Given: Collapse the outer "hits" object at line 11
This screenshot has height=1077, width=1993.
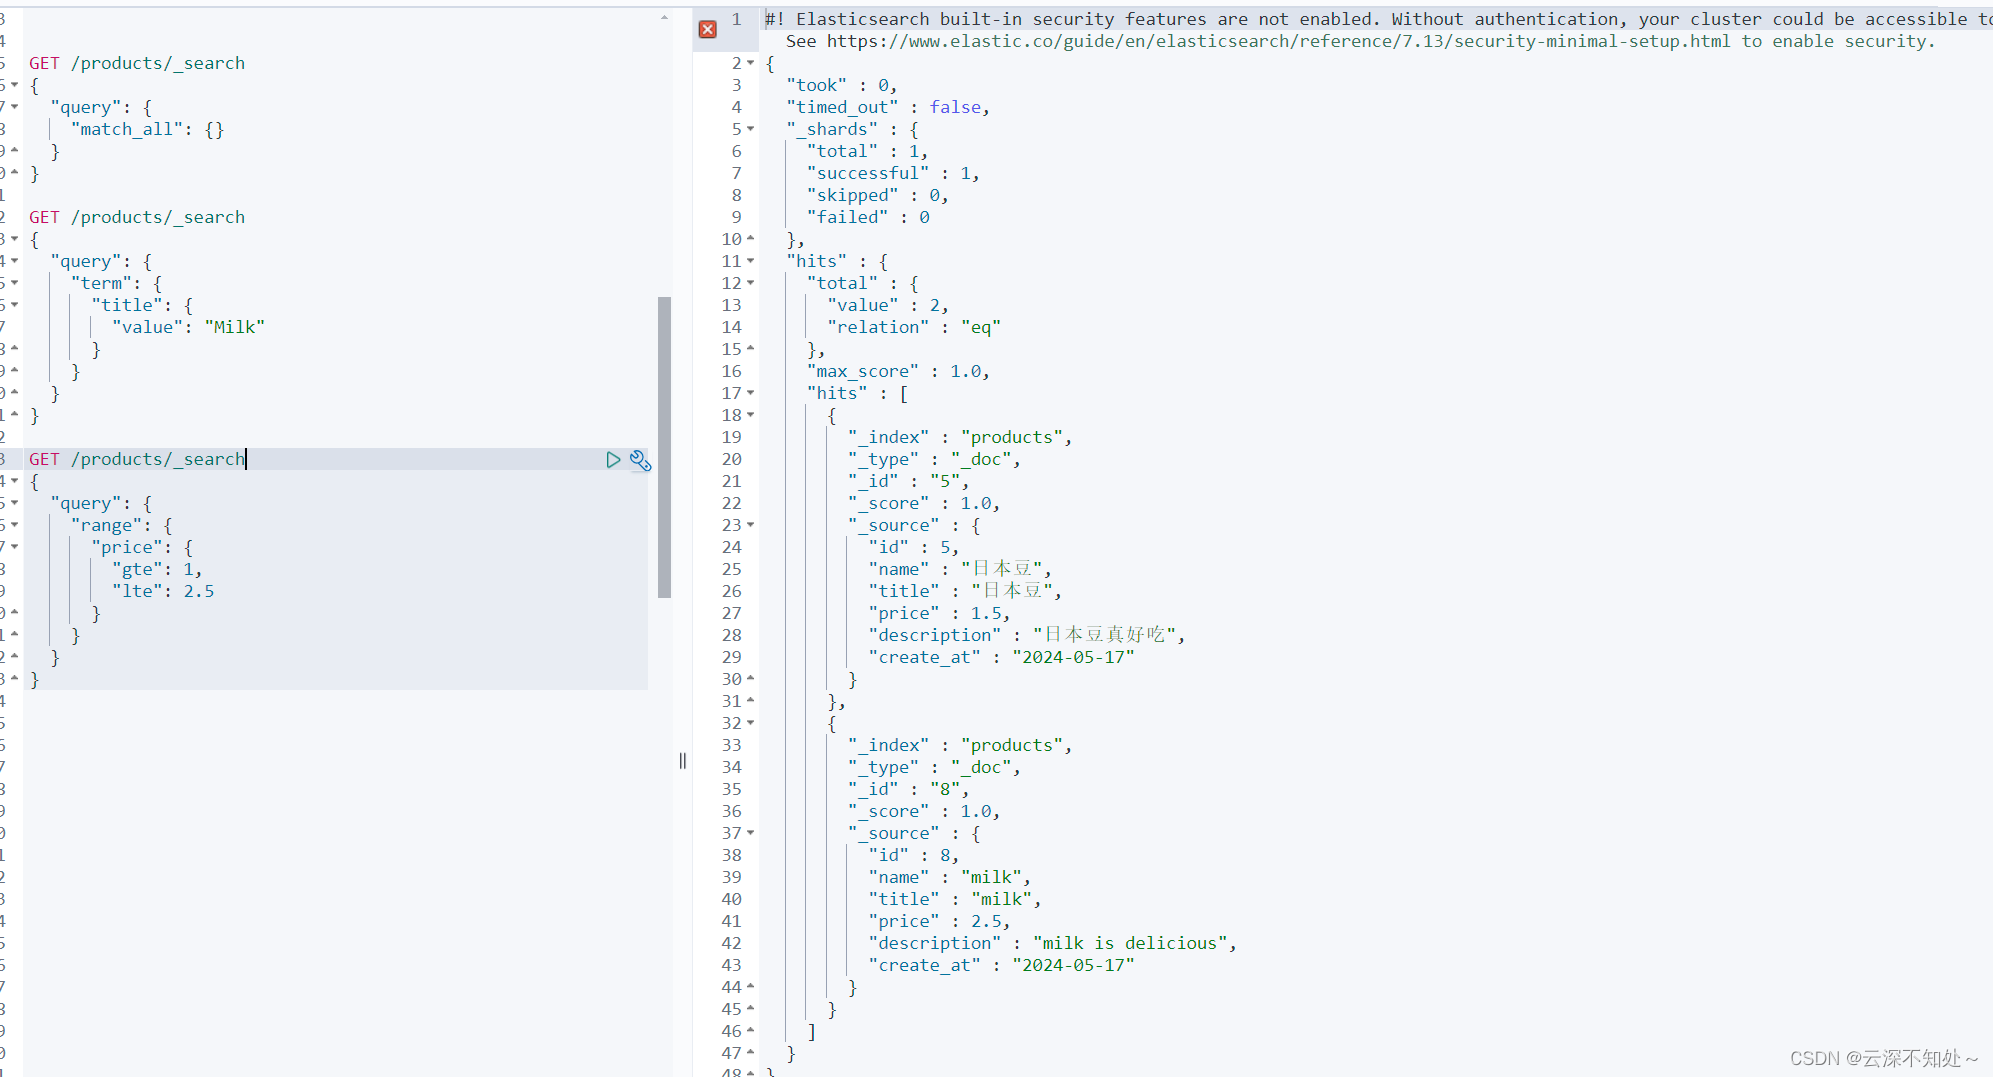Looking at the screenshot, I should (x=751, y=261).
